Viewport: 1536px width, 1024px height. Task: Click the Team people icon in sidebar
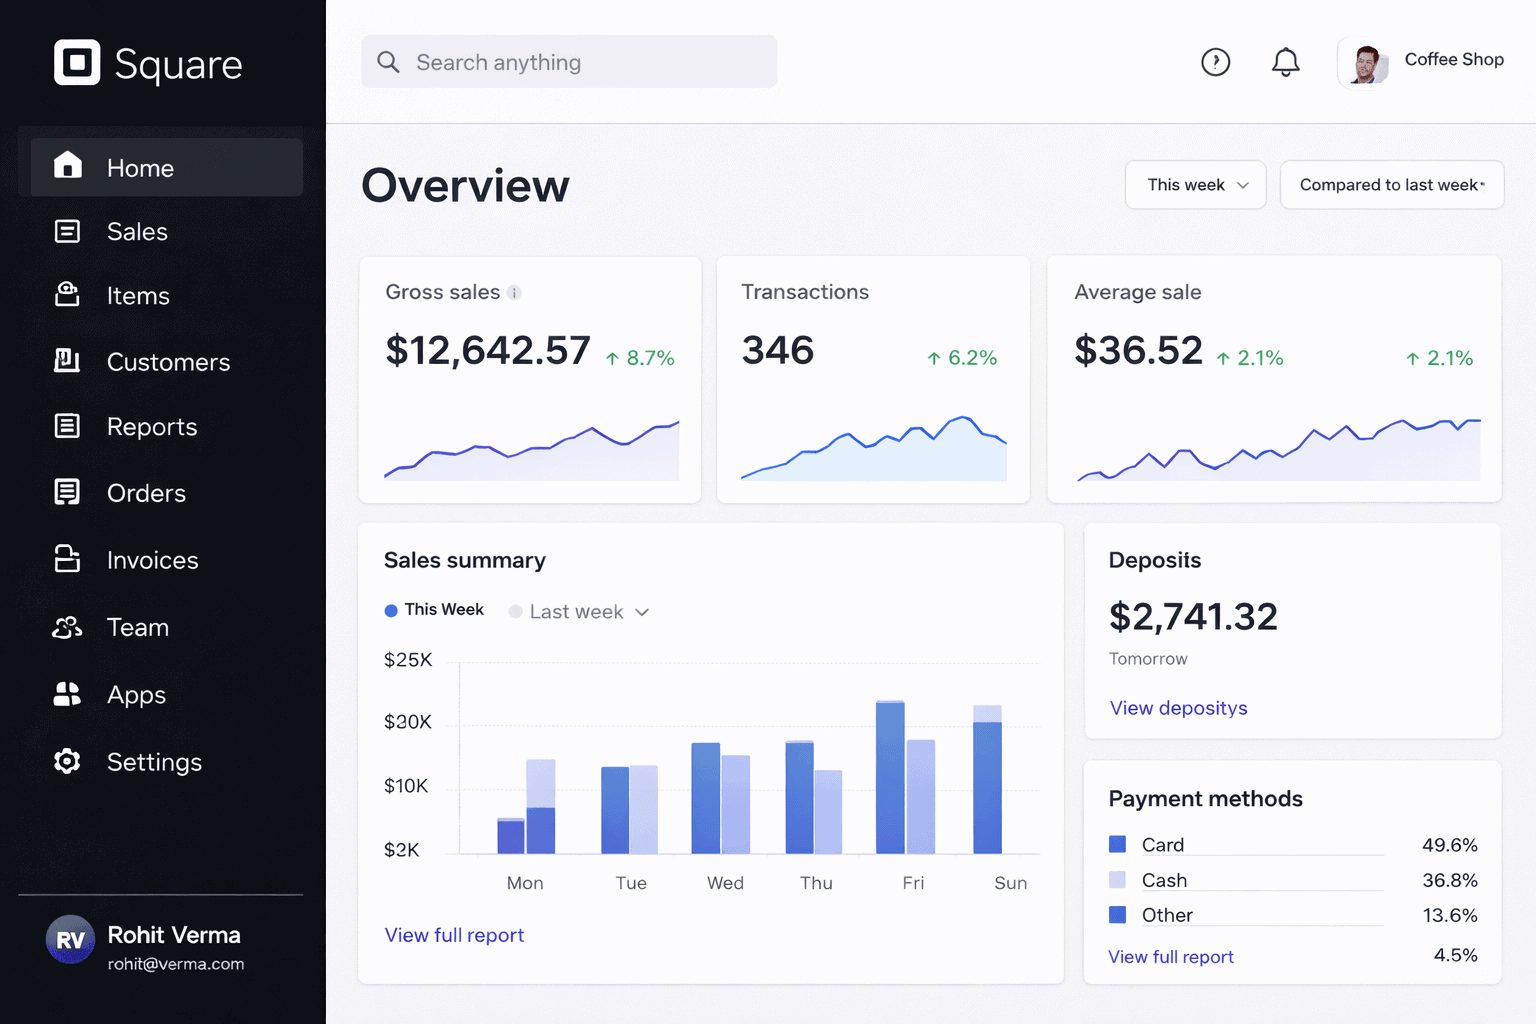click(67, 627)
